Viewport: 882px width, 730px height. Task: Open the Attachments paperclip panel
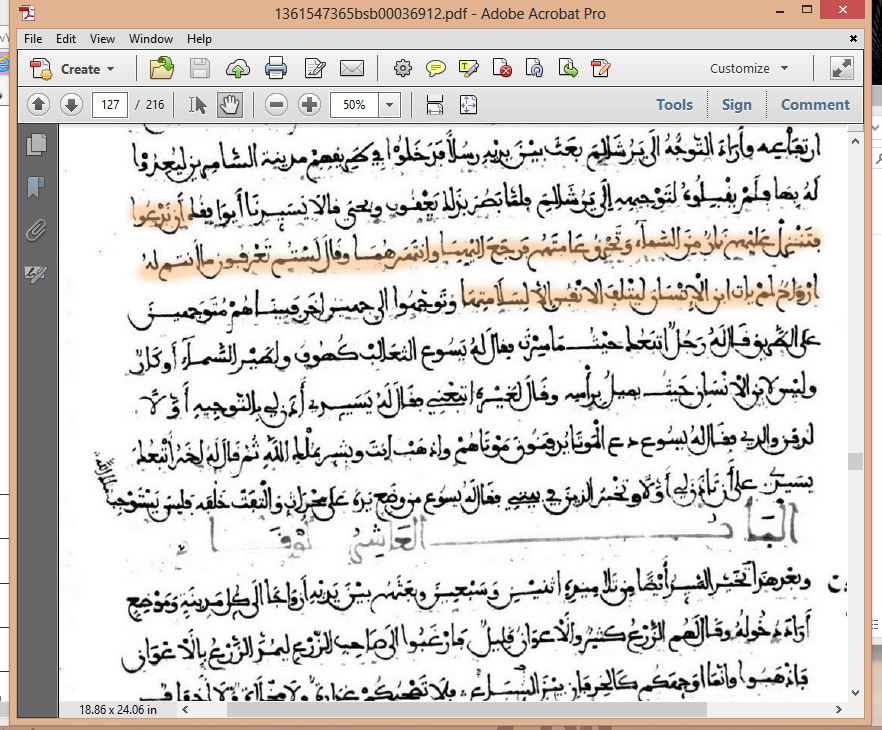click(36, 230)
